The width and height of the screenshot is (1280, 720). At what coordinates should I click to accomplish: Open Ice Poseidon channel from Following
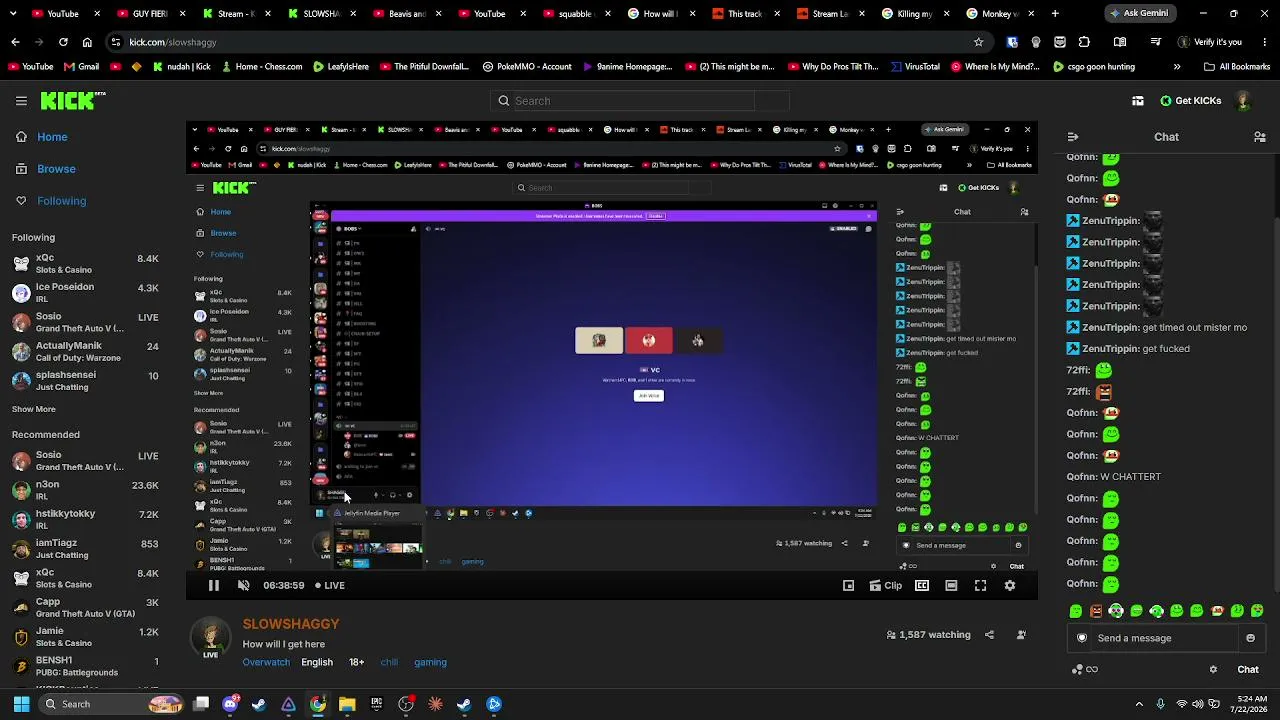[x=86, y=293]
